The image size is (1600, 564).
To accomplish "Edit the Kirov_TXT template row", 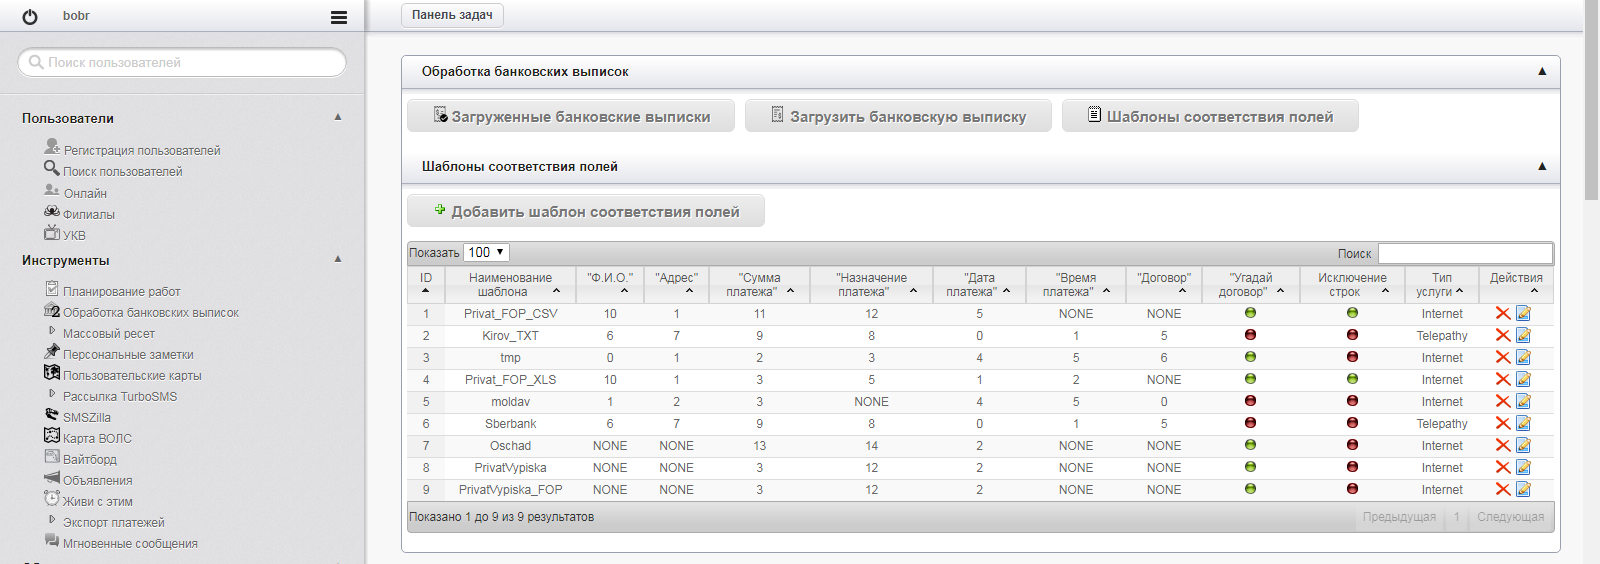I will (x=1523, y=336).
